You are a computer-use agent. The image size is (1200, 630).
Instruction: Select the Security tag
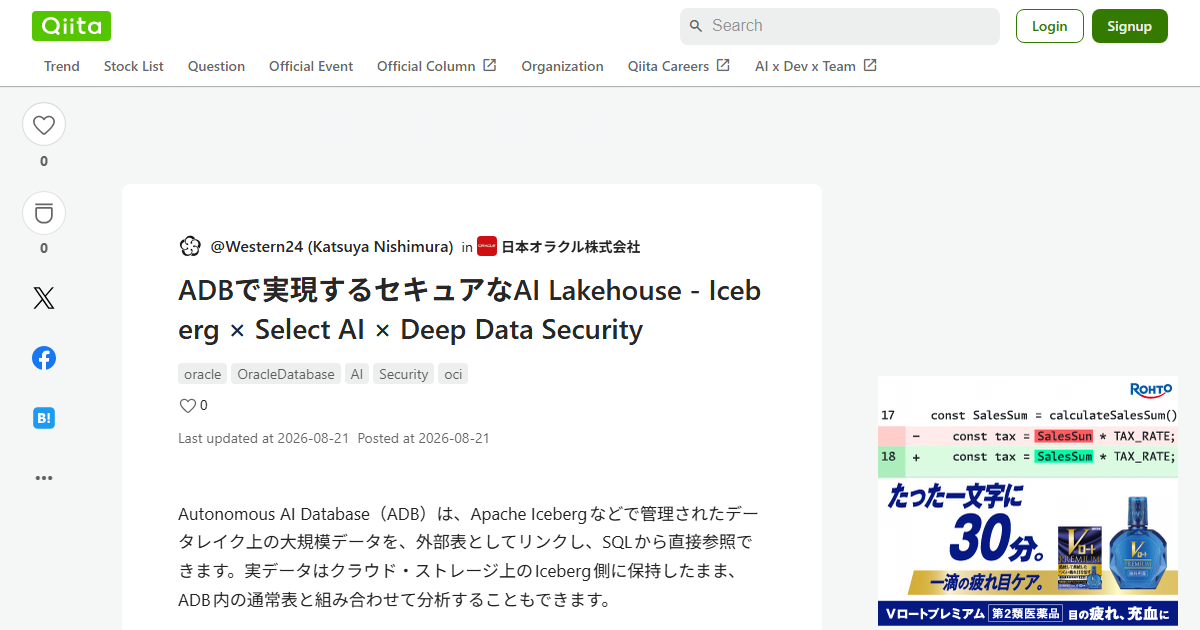(x=404, y=374)
